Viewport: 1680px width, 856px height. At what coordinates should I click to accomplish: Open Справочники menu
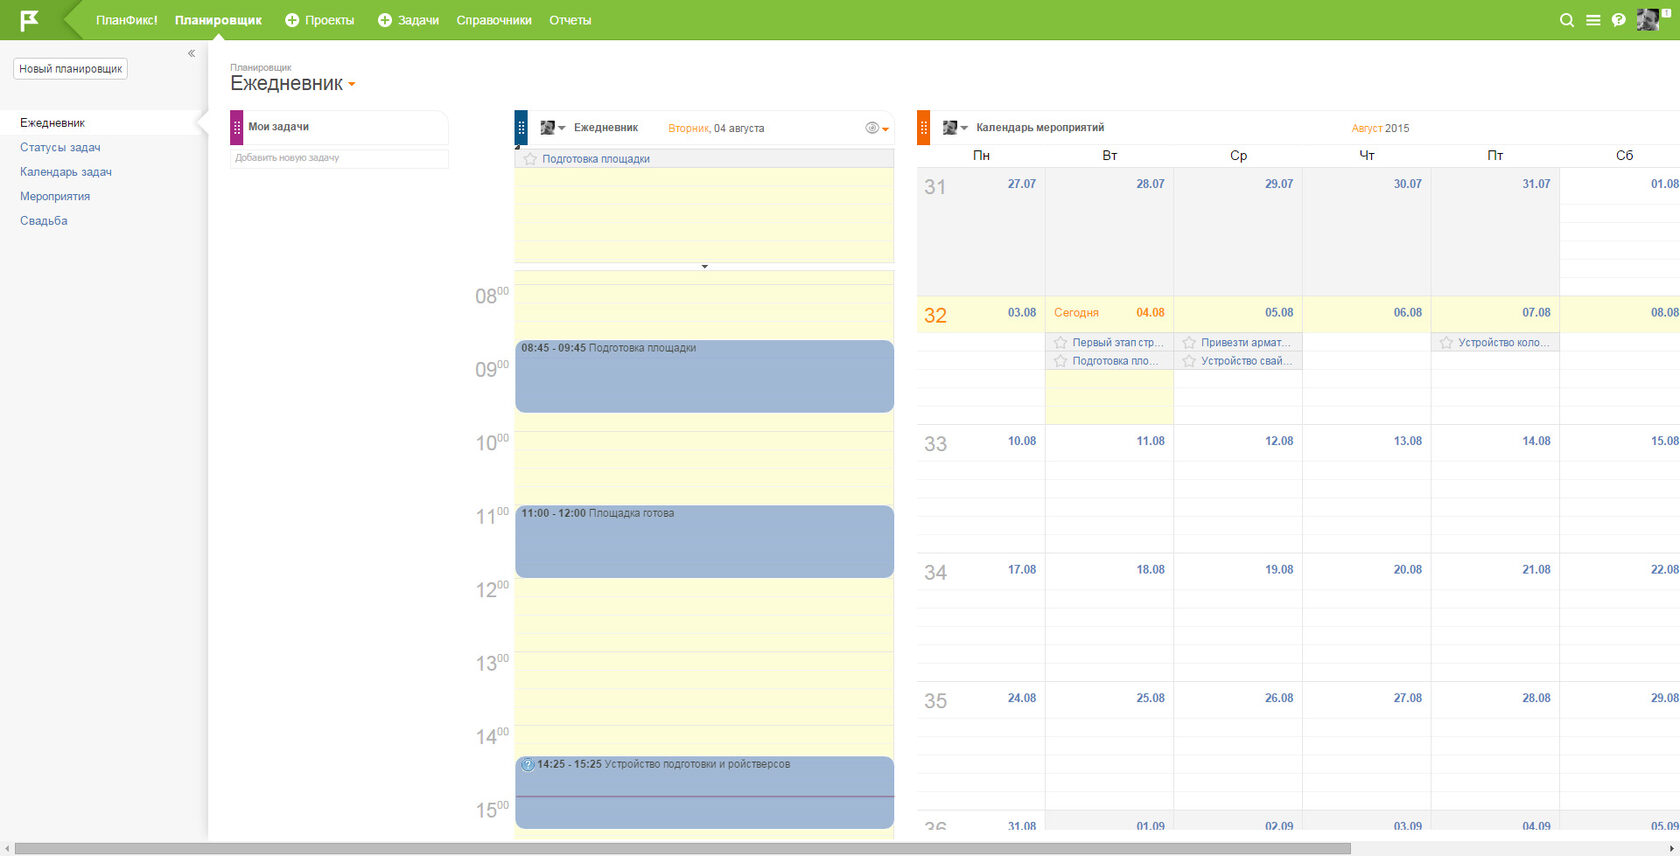click(x=494, y=20)
